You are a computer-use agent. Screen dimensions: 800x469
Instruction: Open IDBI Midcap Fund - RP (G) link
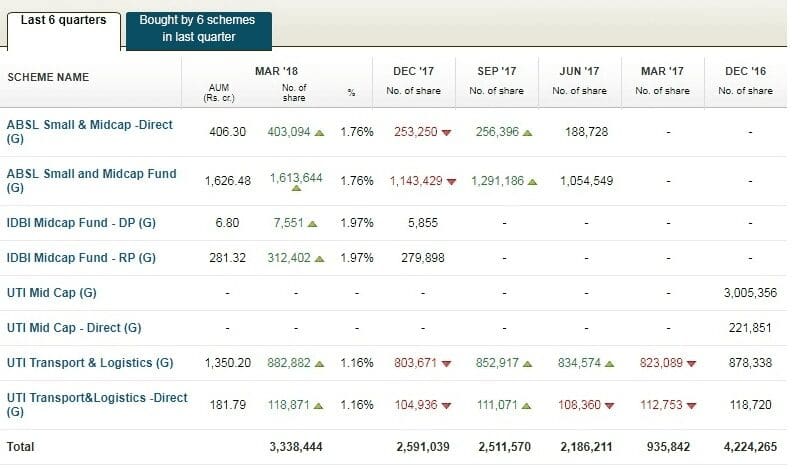click(81, 257)
